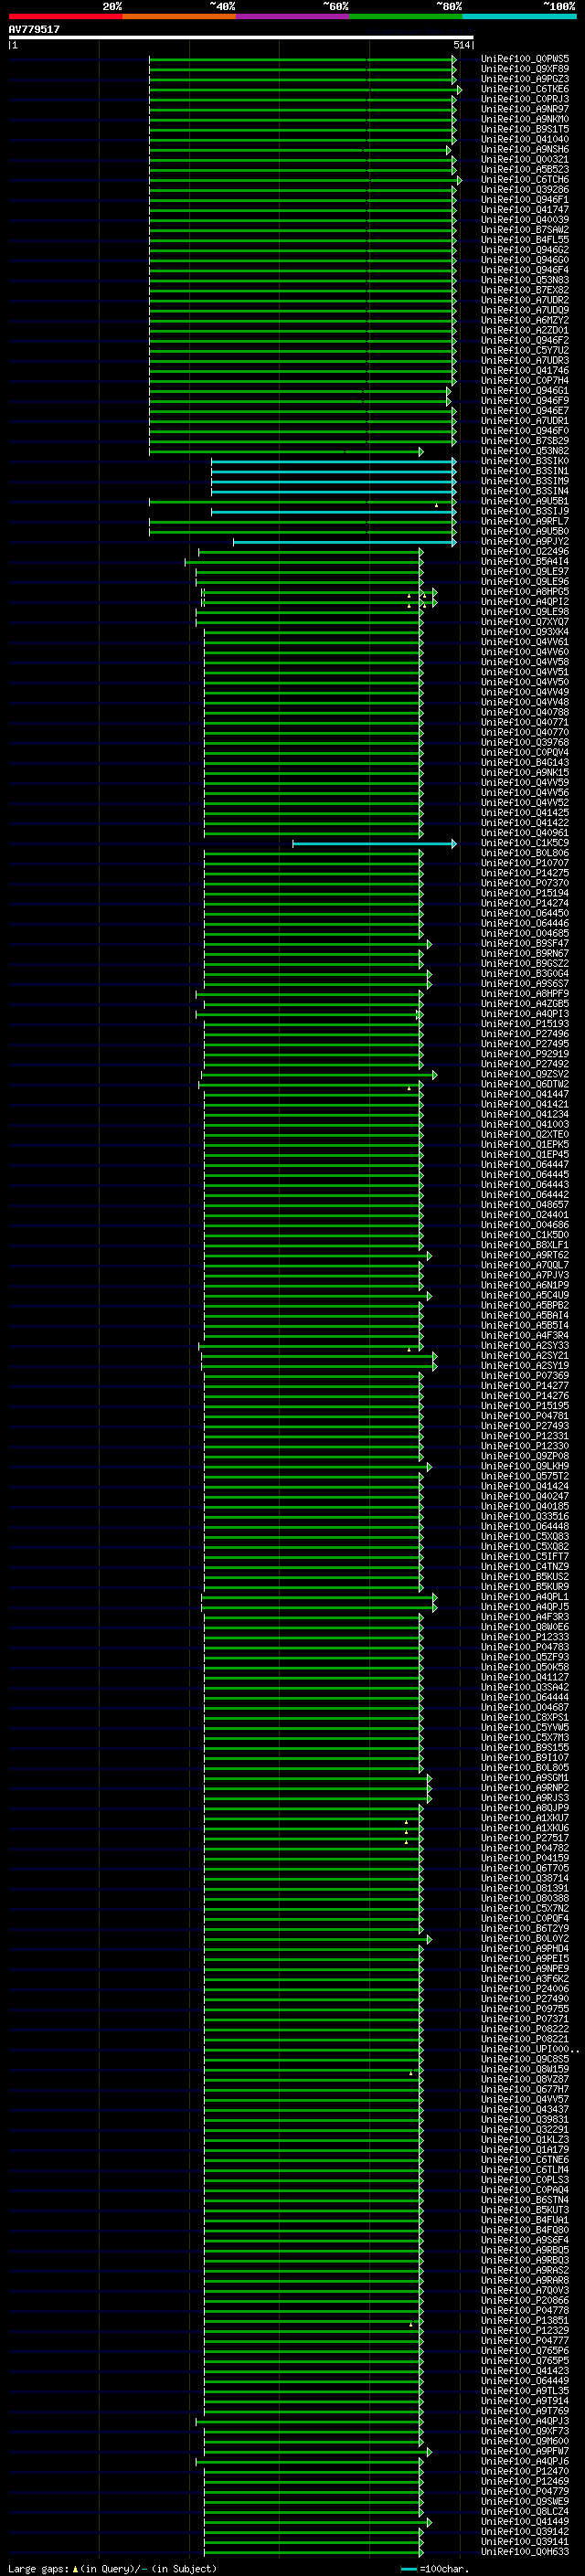Click the cyan ~100% identity legend segment
This screenshot has height=2576, width=585.
519,17
